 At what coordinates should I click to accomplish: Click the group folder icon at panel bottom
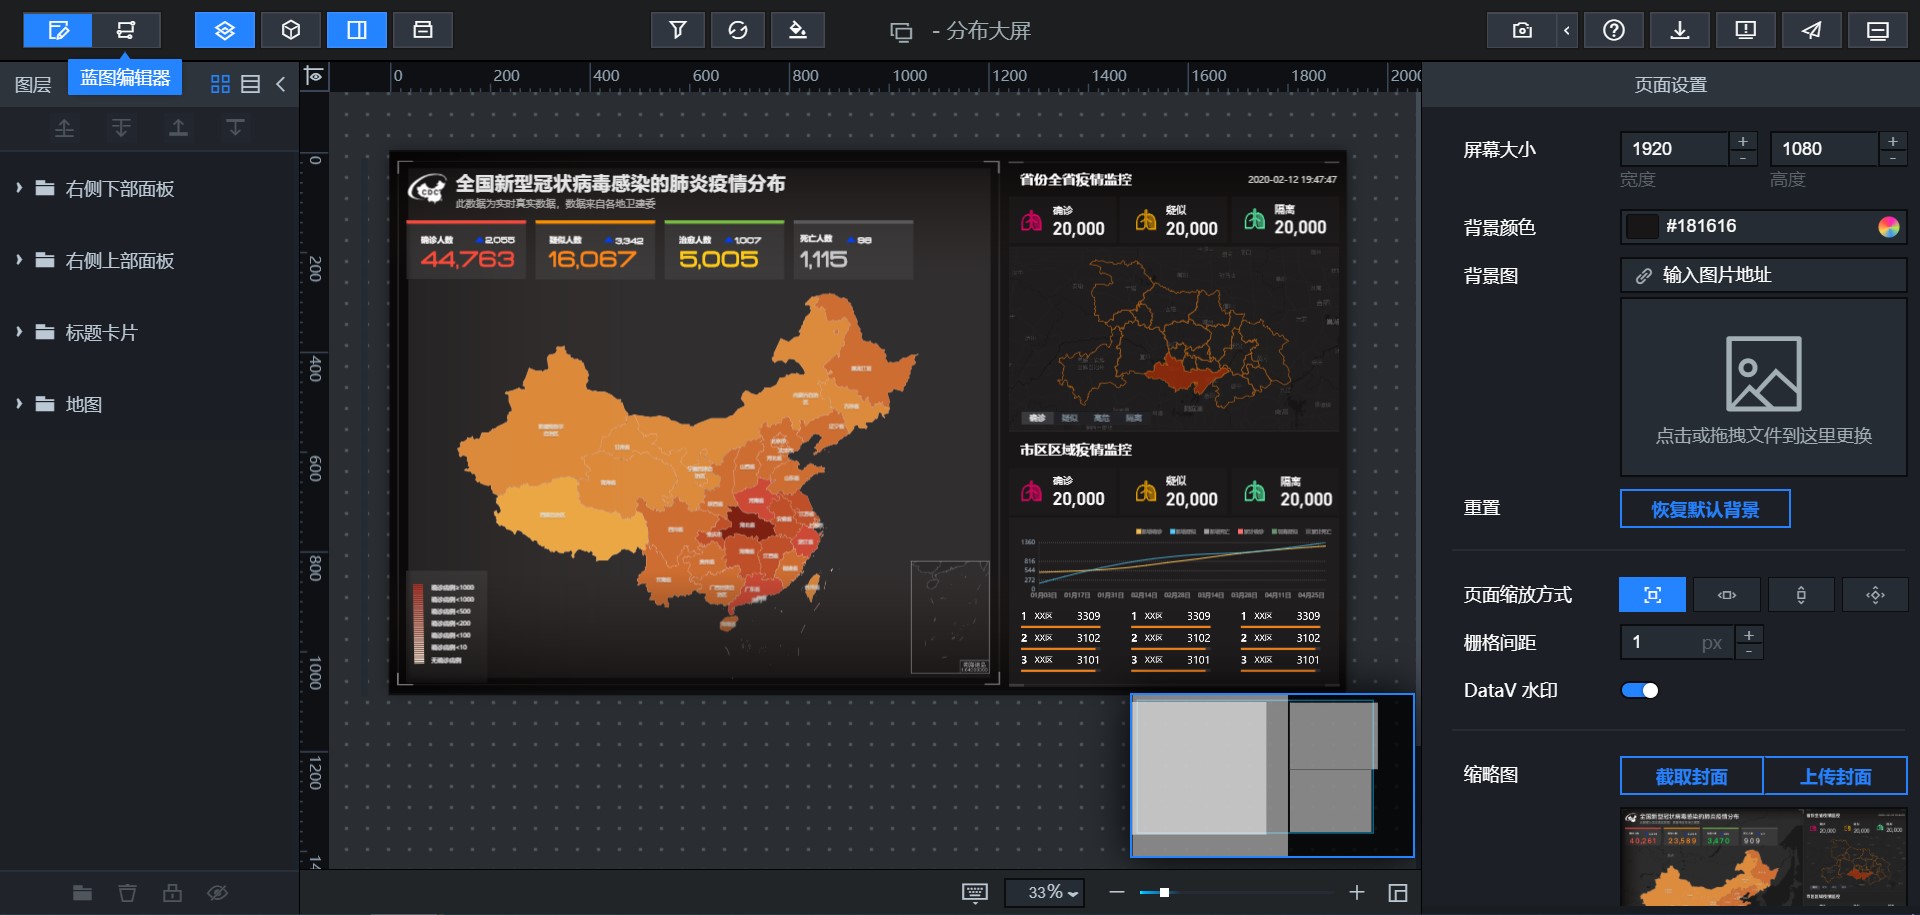click(82, 893)
